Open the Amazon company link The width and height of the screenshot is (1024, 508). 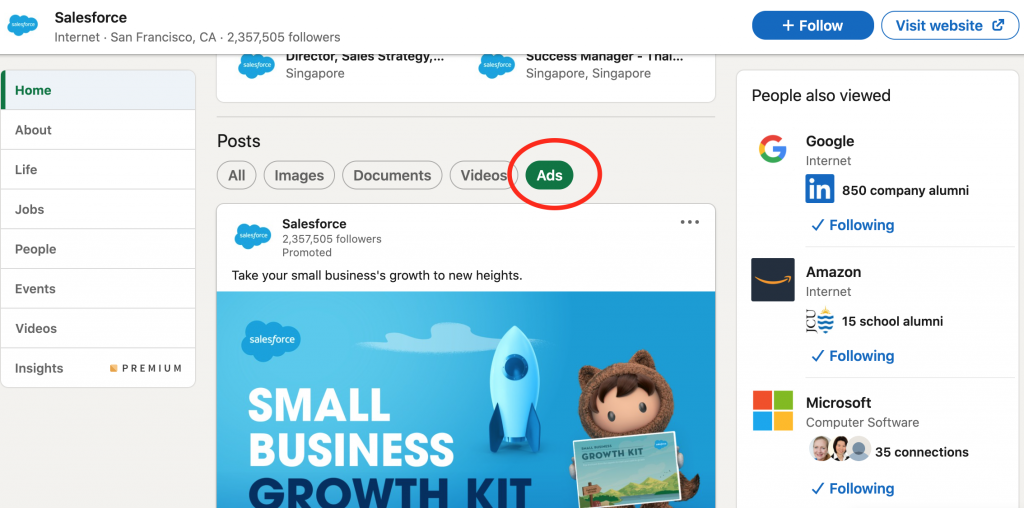[x=833, y=272]
